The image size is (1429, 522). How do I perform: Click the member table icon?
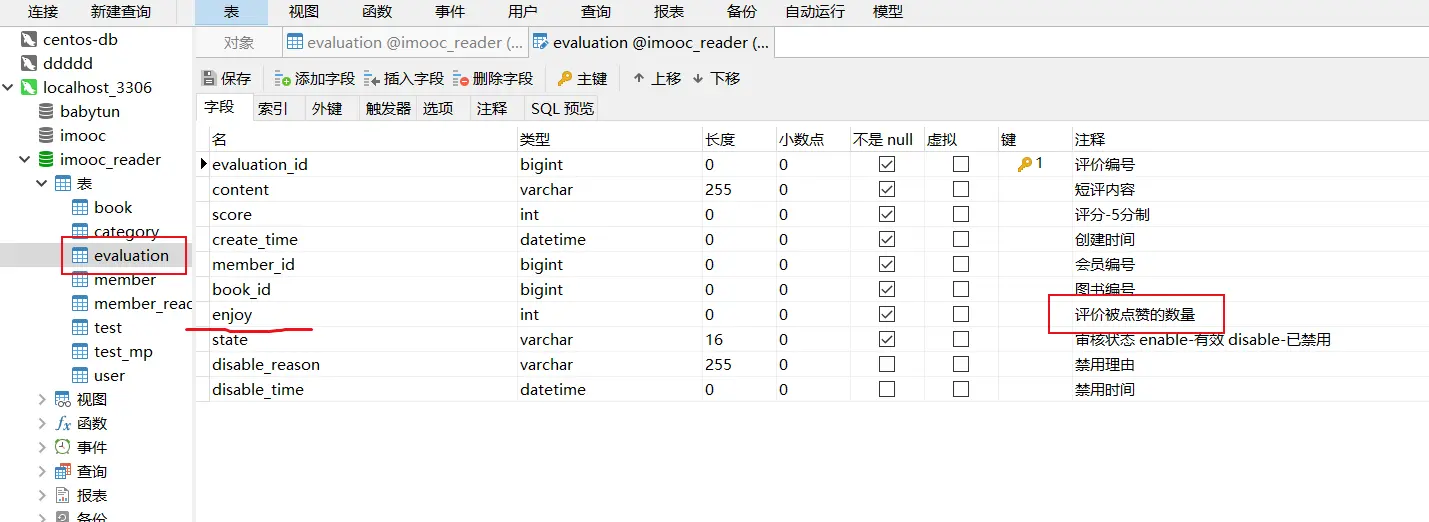click(x=80, y=279)
